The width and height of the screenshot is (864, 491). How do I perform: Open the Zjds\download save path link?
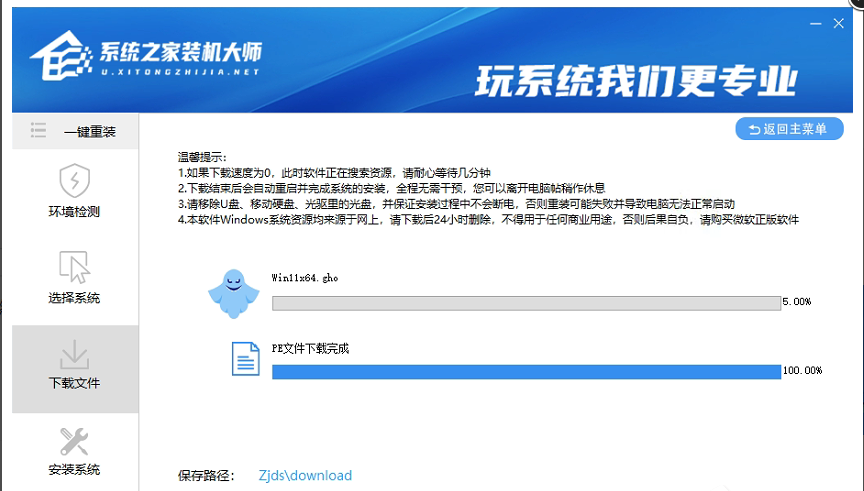click(x=305, y=476)
